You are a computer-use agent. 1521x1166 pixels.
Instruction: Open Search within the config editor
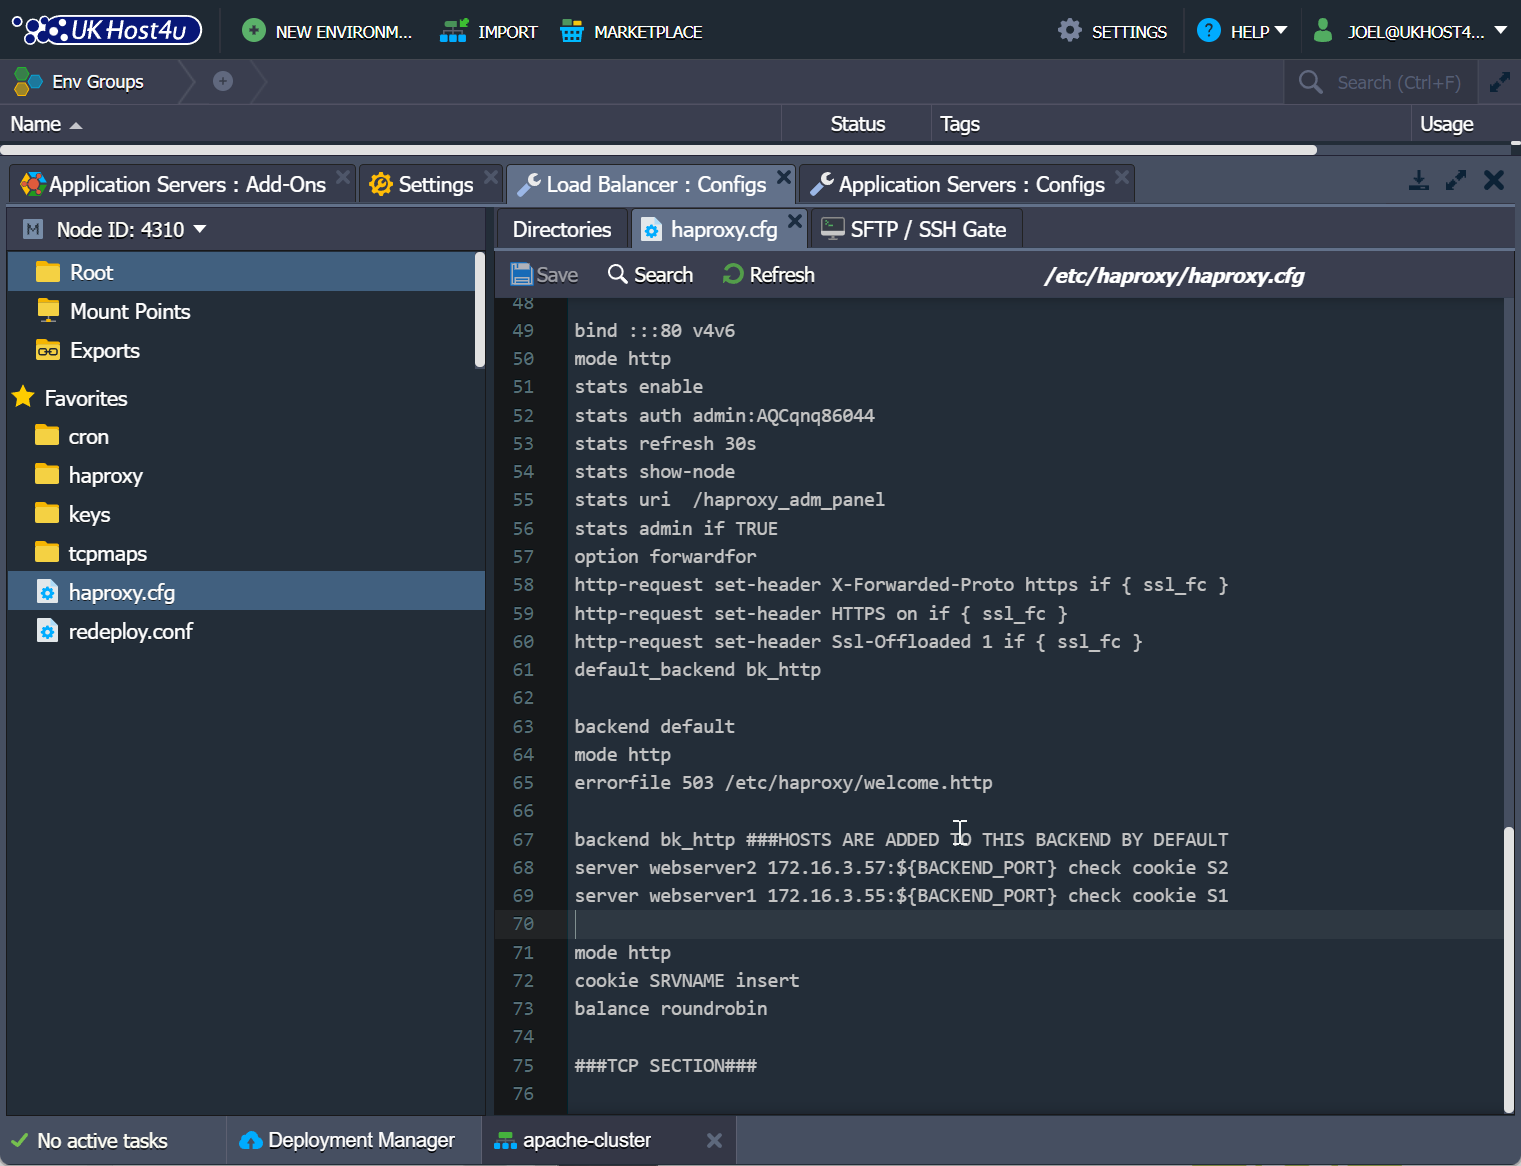[650, 274]
